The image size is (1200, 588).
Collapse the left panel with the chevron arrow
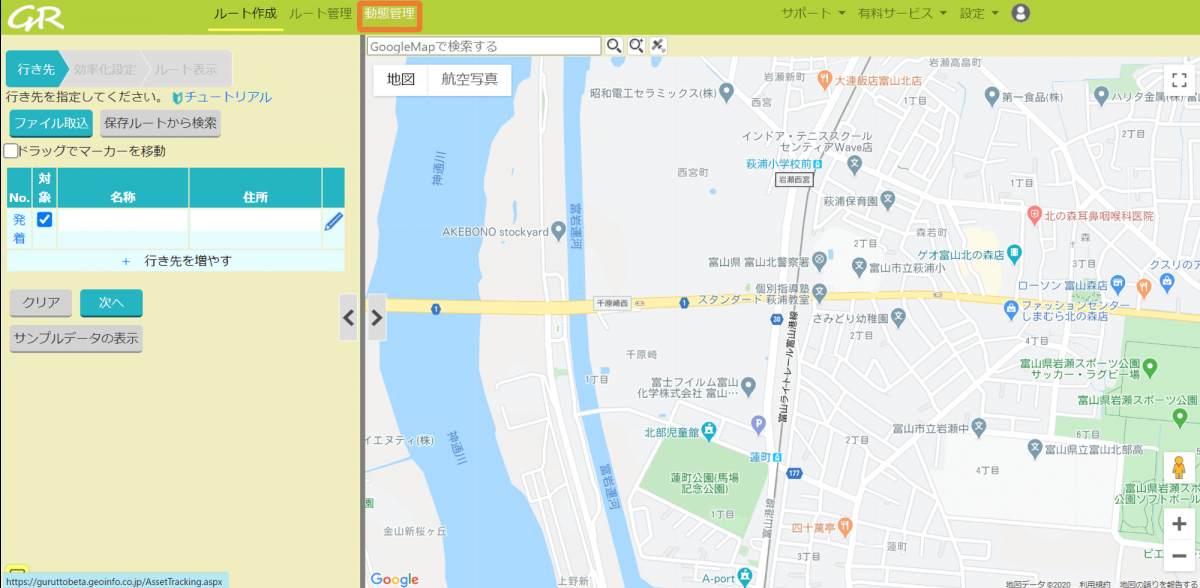348,318
